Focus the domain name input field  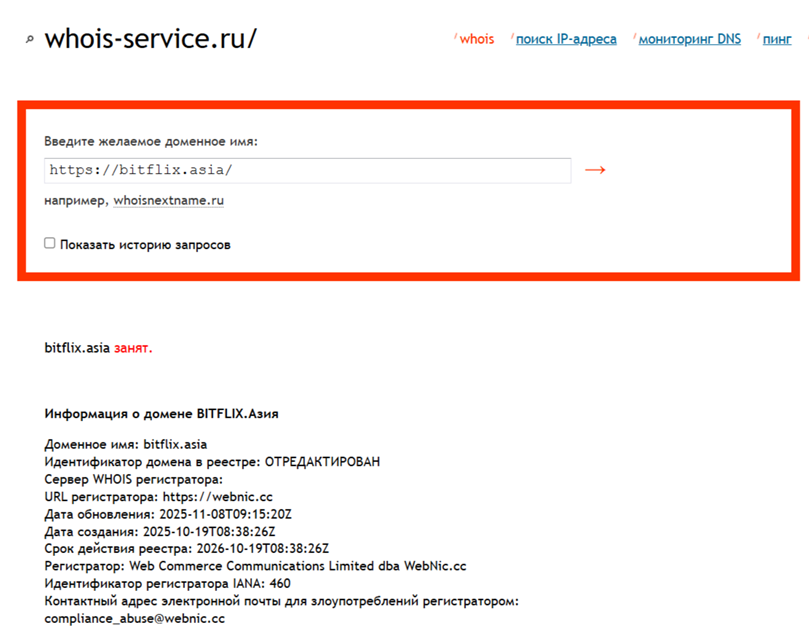pos(307,170)
